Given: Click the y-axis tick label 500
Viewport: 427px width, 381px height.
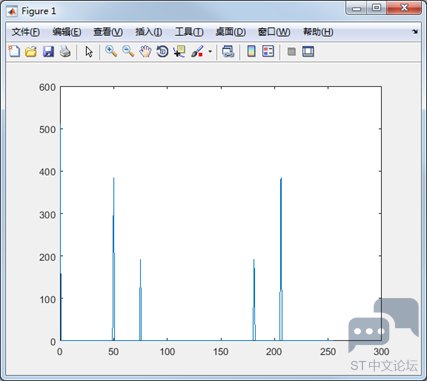Looking at the screenshot, I should [x=47, y=130].
